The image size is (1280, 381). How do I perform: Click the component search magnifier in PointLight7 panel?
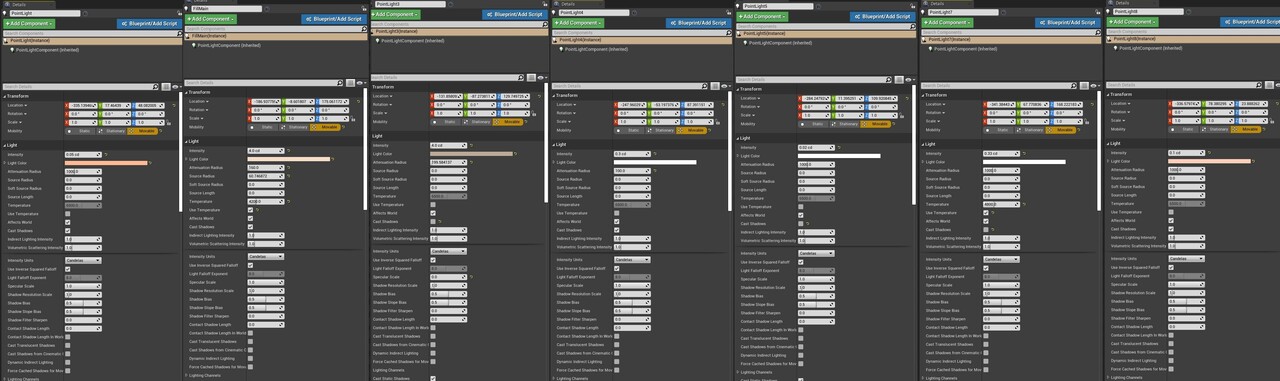click(x=1098, y=32)
